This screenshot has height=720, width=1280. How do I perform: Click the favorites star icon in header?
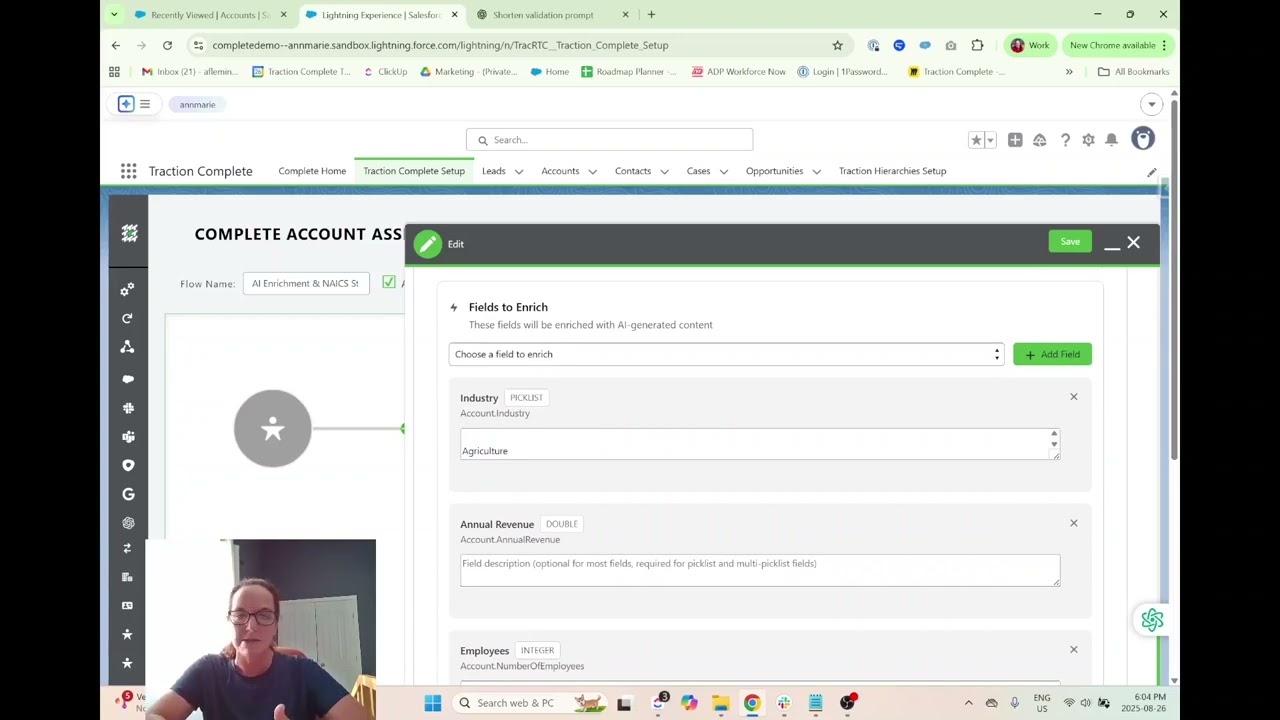(976, 140)
